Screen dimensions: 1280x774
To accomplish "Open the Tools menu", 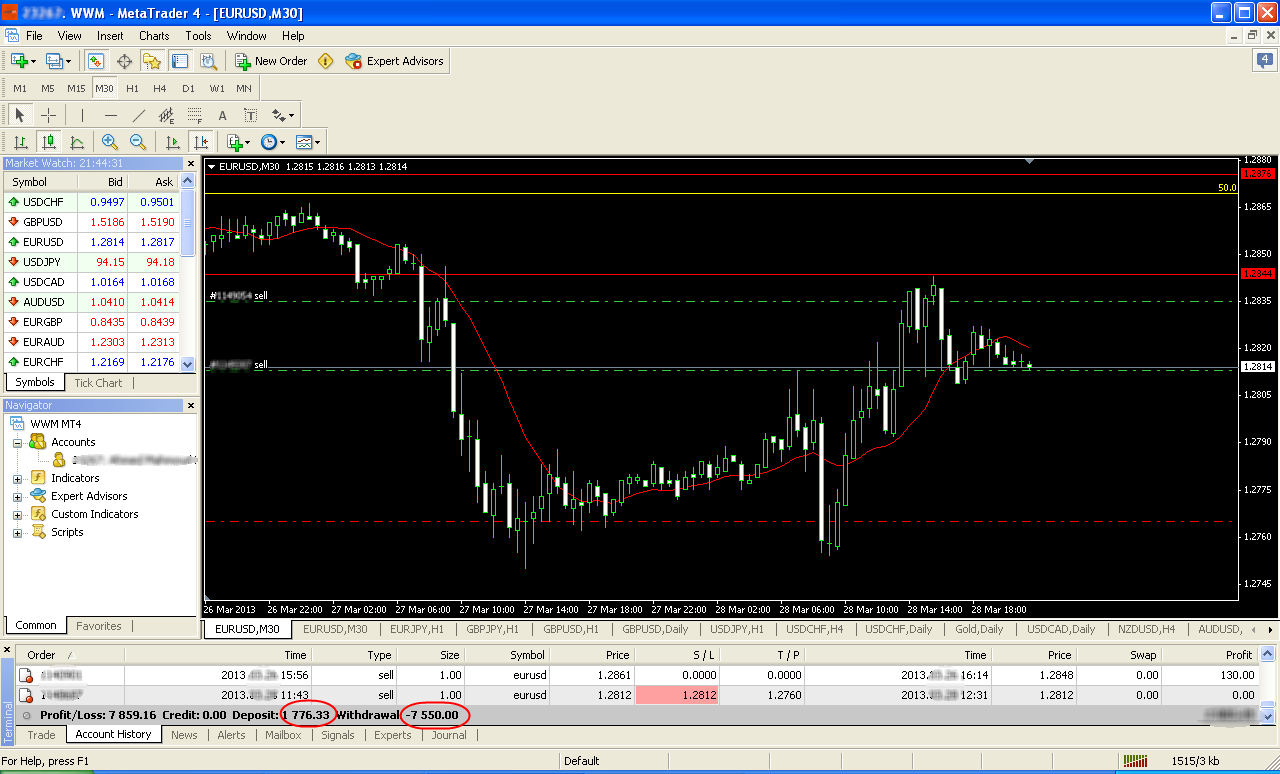I will tap(198, 36).
